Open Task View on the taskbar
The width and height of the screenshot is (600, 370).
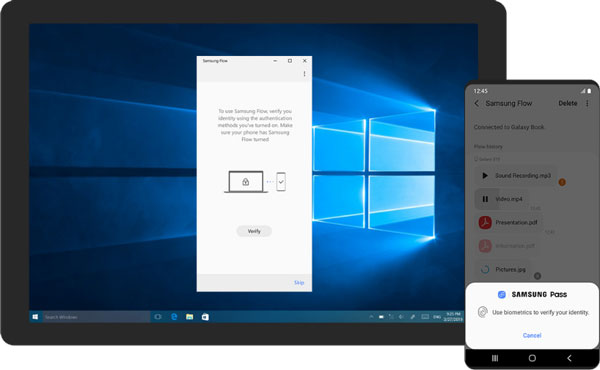tap(158, 317)
